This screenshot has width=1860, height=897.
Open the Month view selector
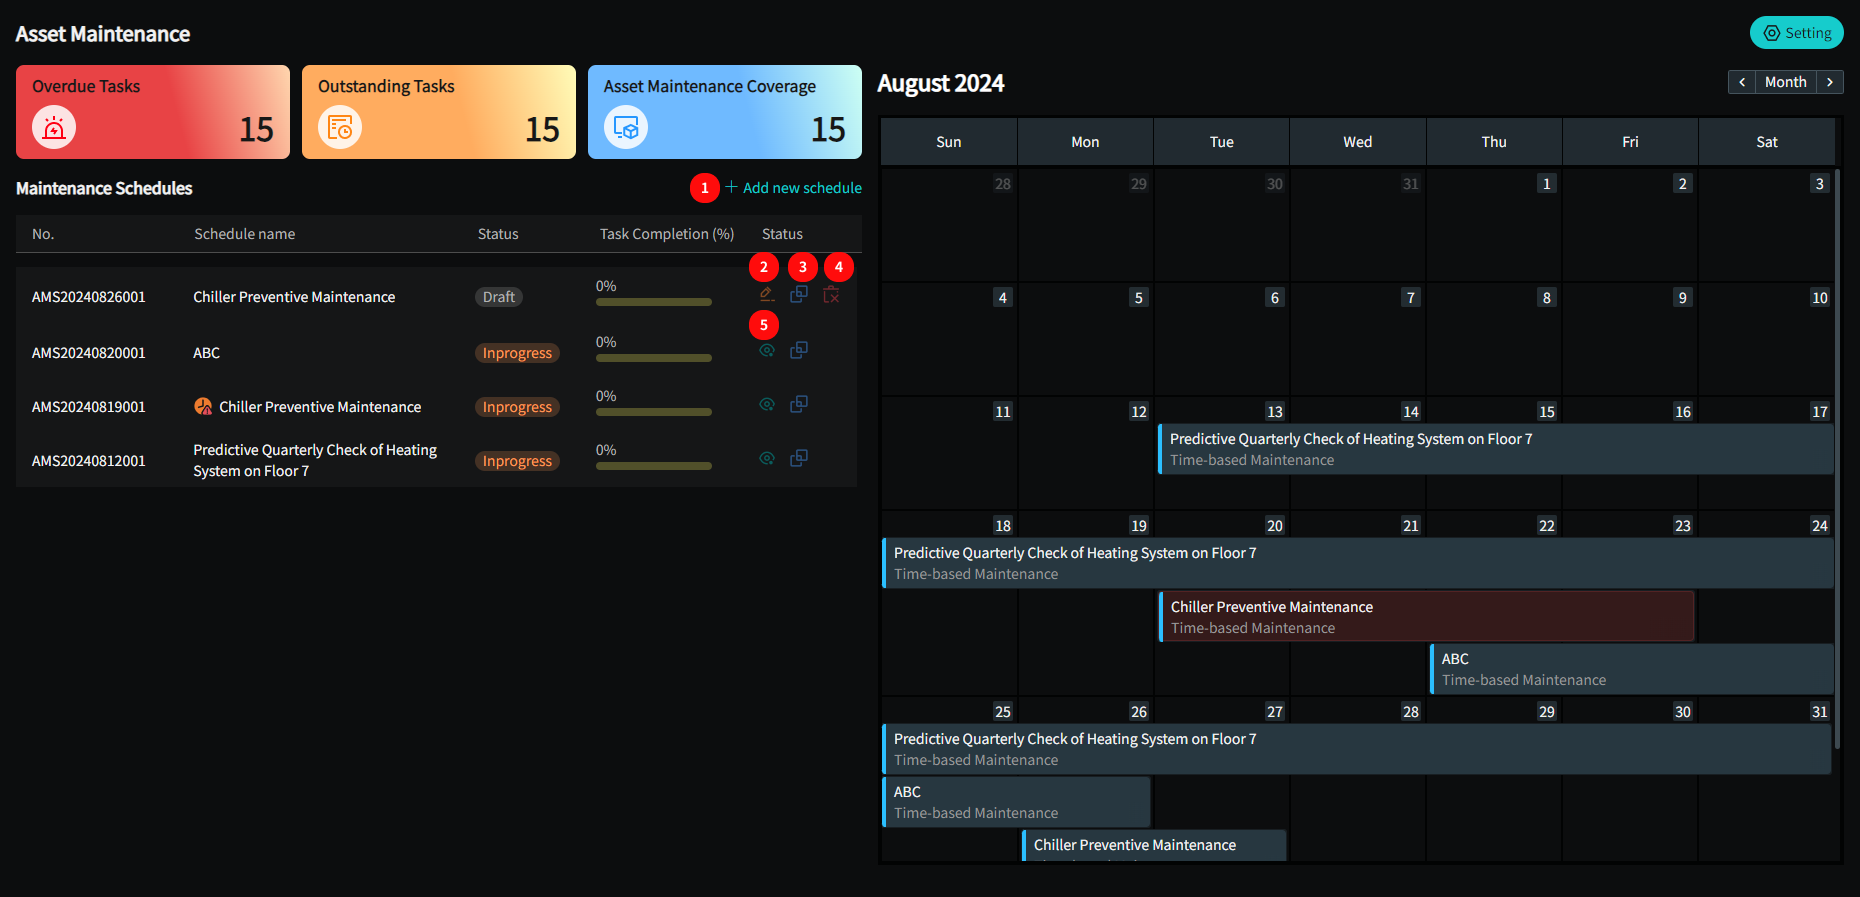1786,82
